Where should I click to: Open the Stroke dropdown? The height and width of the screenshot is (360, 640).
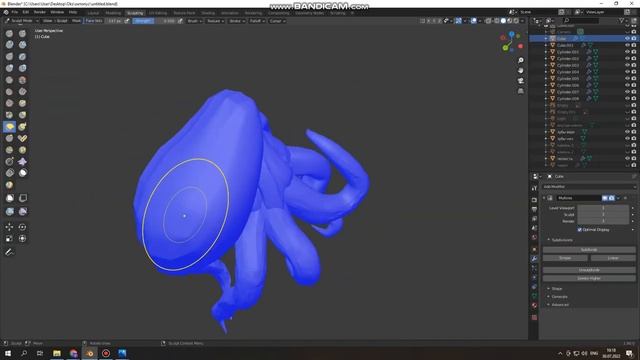pos(236,21)
